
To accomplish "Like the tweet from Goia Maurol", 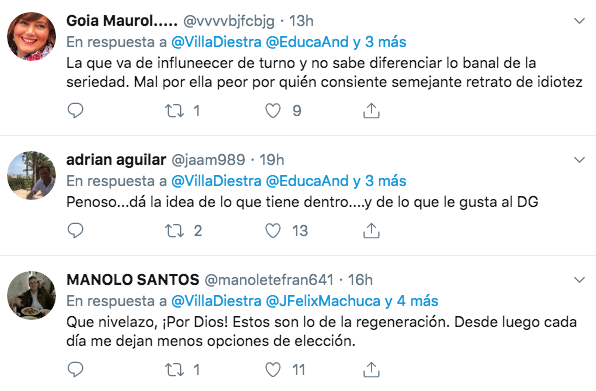I will [273, 111].
